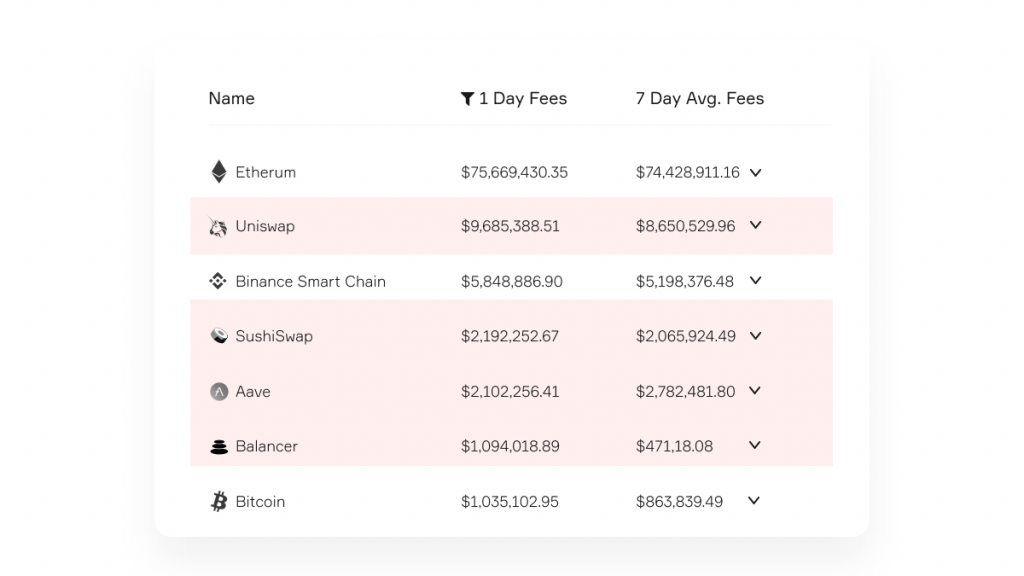Click the $9,685,388.51 fee value
This screenshot has width=1024, height=576.
pos(510,227)
